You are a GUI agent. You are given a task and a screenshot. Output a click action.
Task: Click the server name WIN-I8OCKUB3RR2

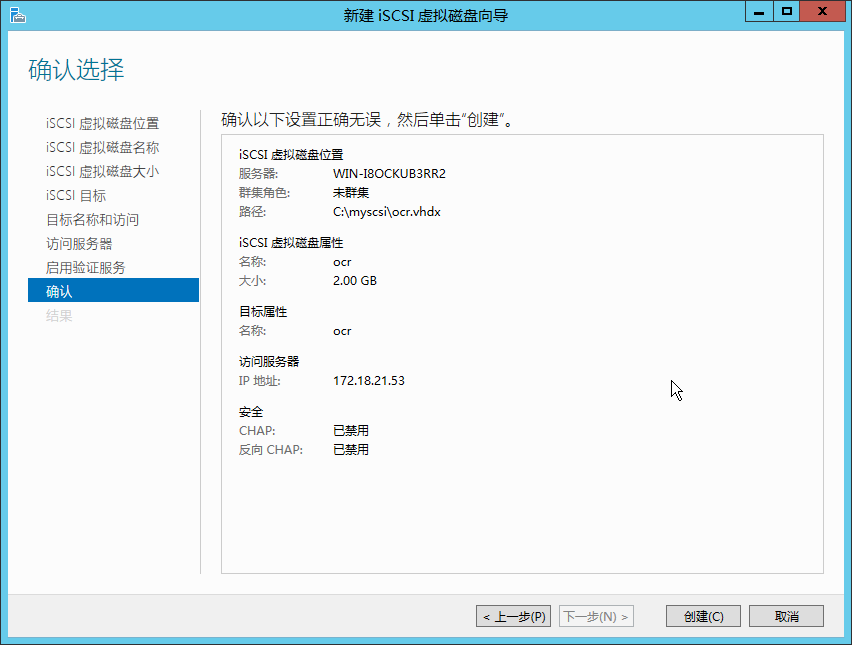[x=389, y=173]
